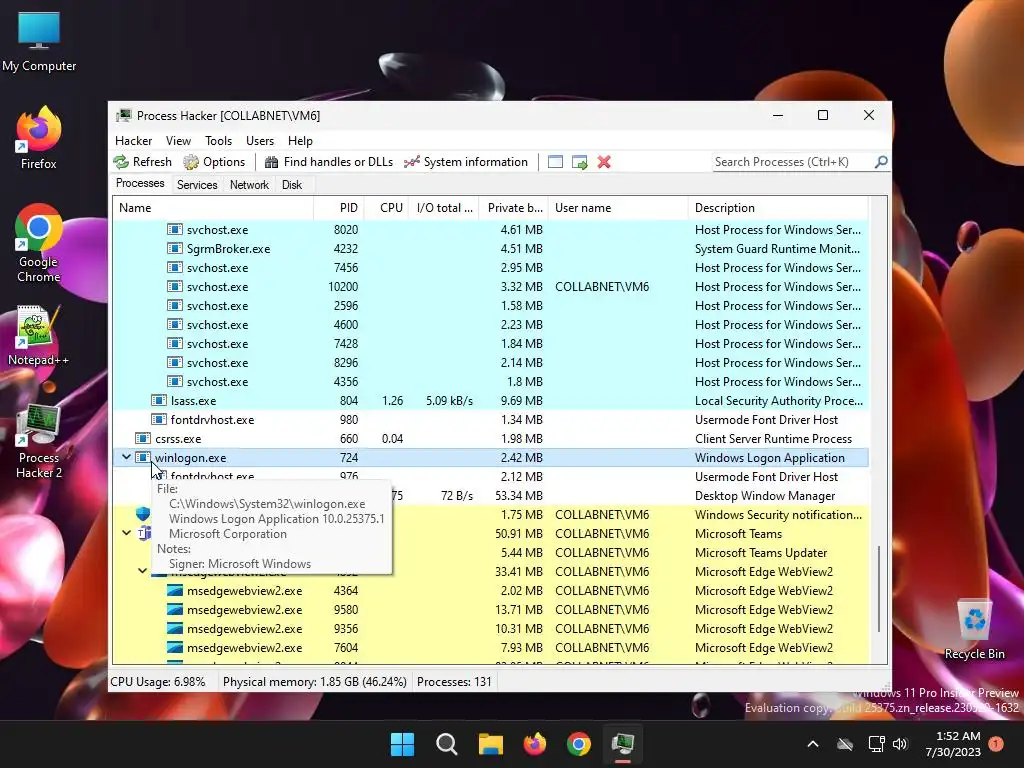Viewport: 1024px width, 768px height.
Task: Select the csrss.exe process
Action: tap(491, 438)
